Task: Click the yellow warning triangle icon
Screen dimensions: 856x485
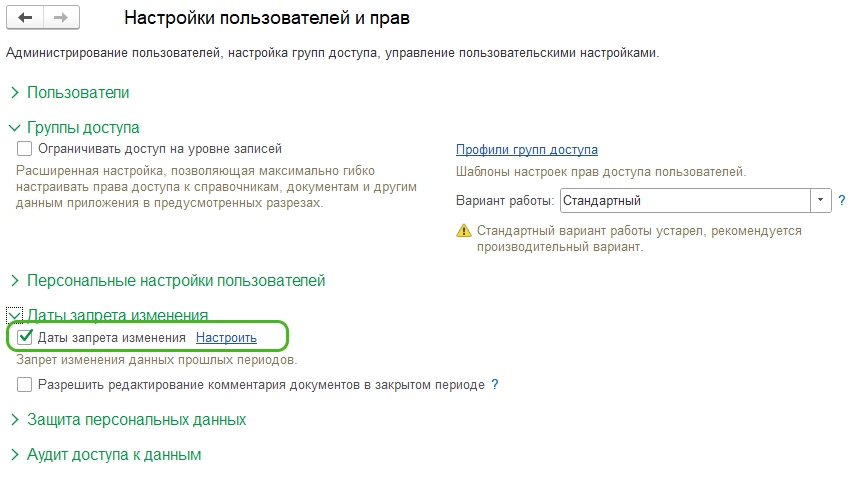Action: [463, 230]
